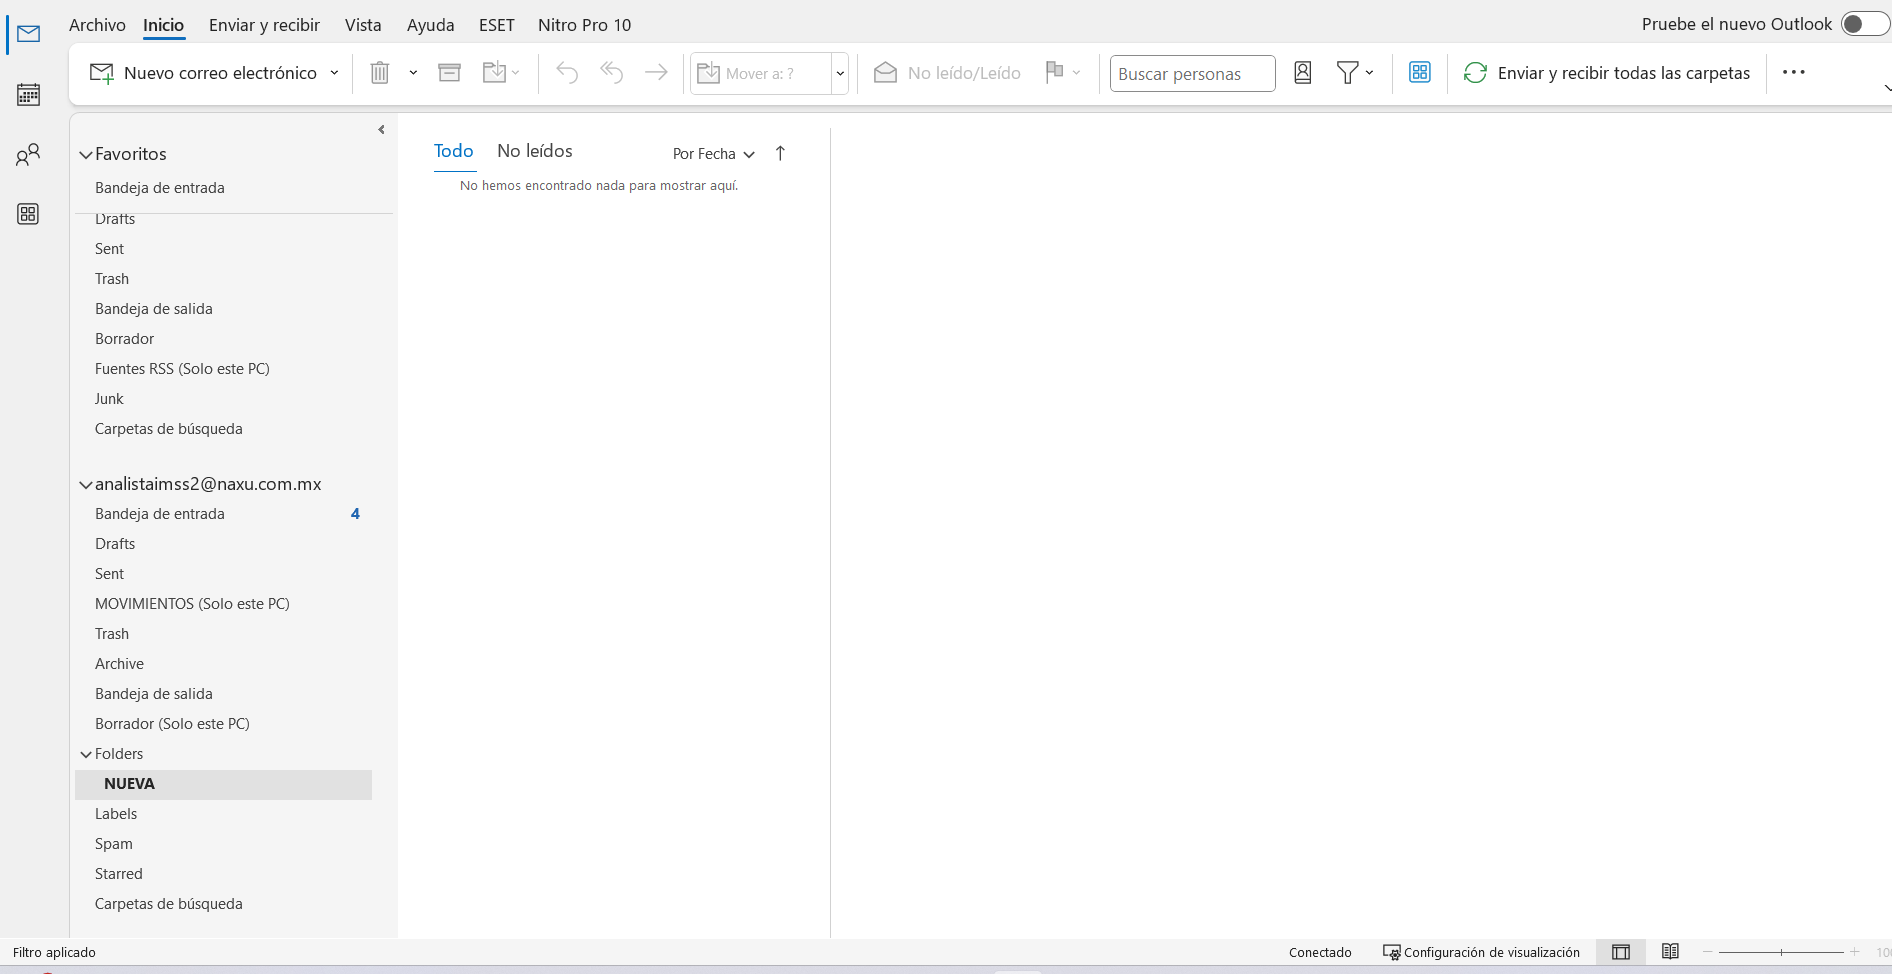
Task: Click the sync icon to send and receive all folders
Action: click(1475, 73)
